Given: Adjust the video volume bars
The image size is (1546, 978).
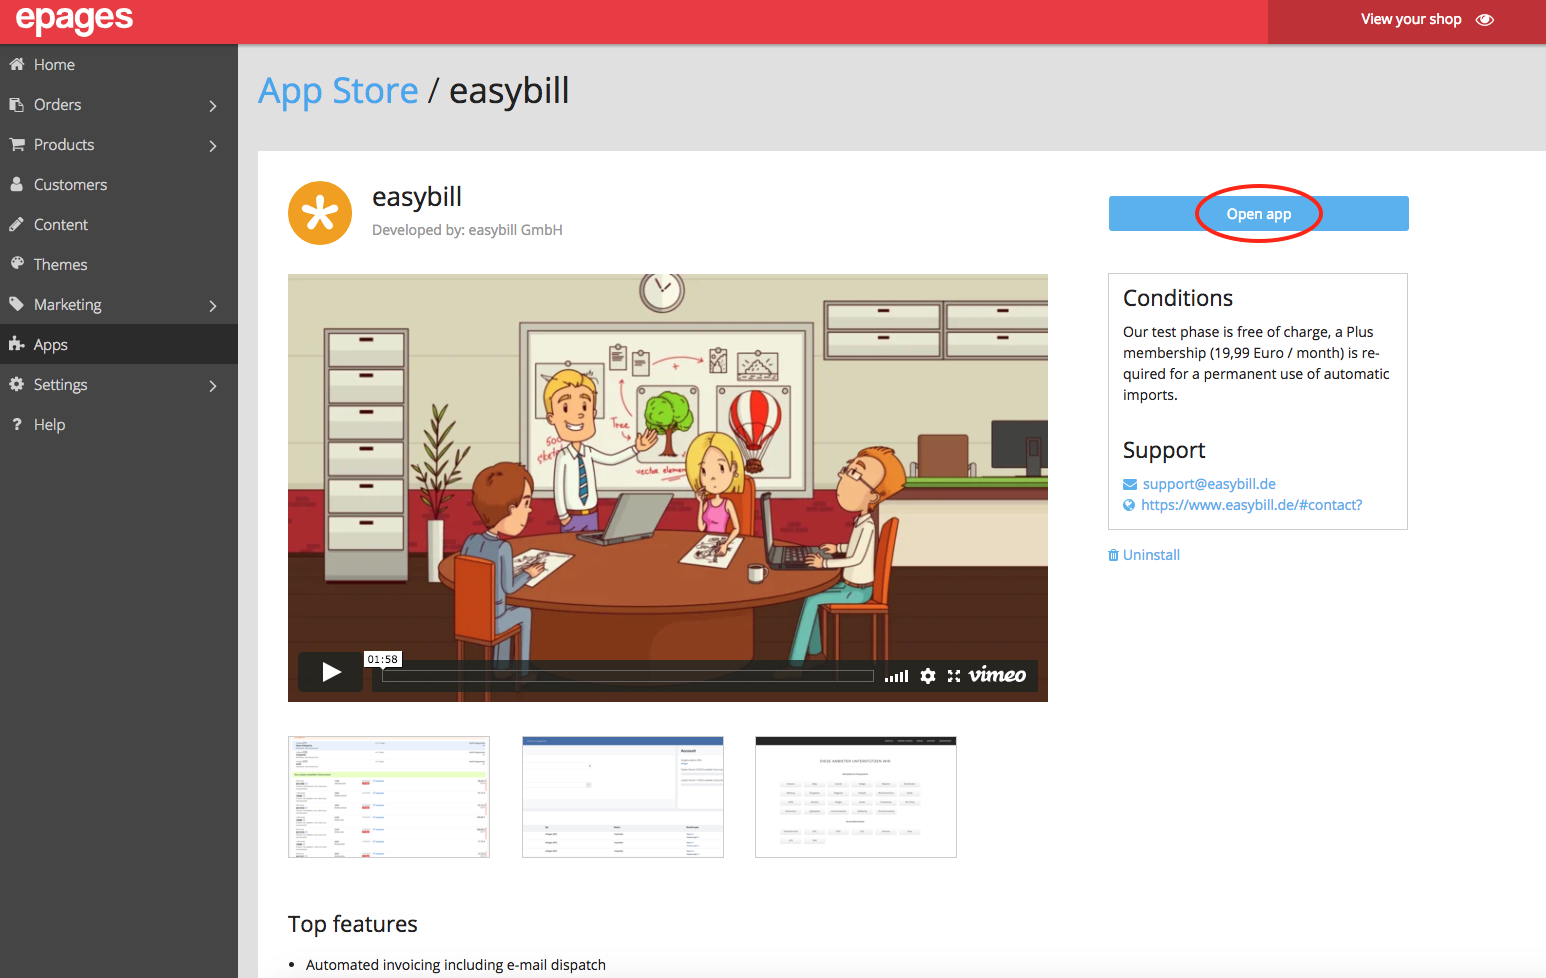Looking at the screenshot, I should coord(897,677).
